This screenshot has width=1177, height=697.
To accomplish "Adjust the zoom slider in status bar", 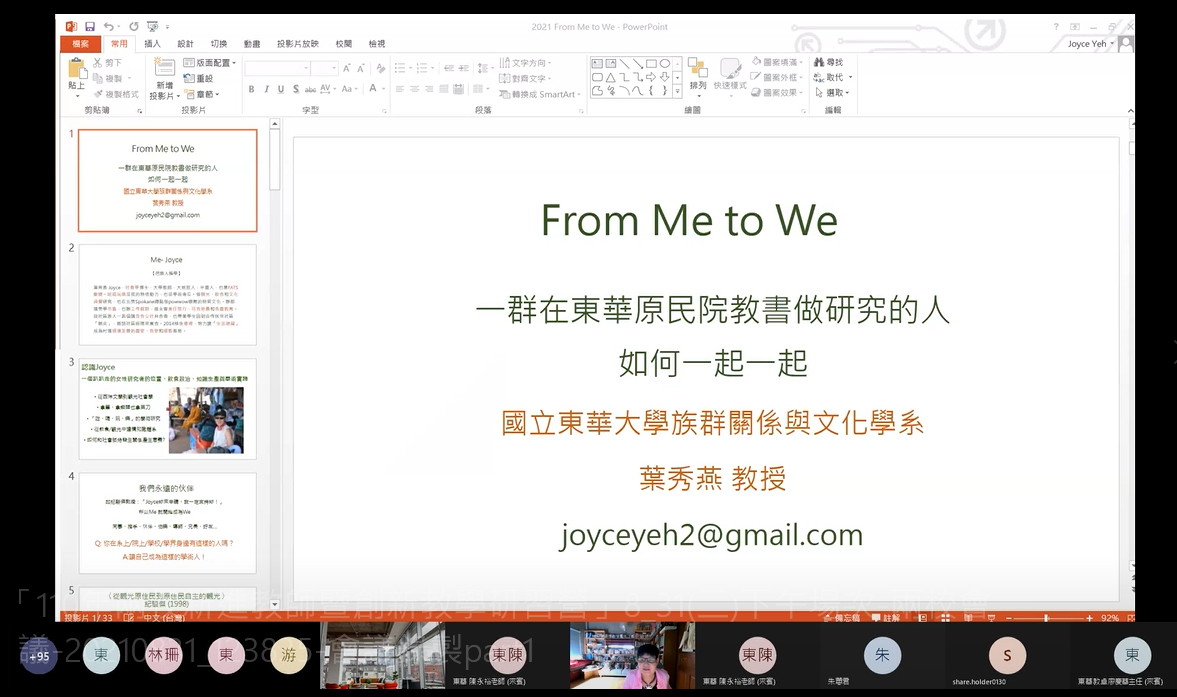I will click(x=1046, y=618).
